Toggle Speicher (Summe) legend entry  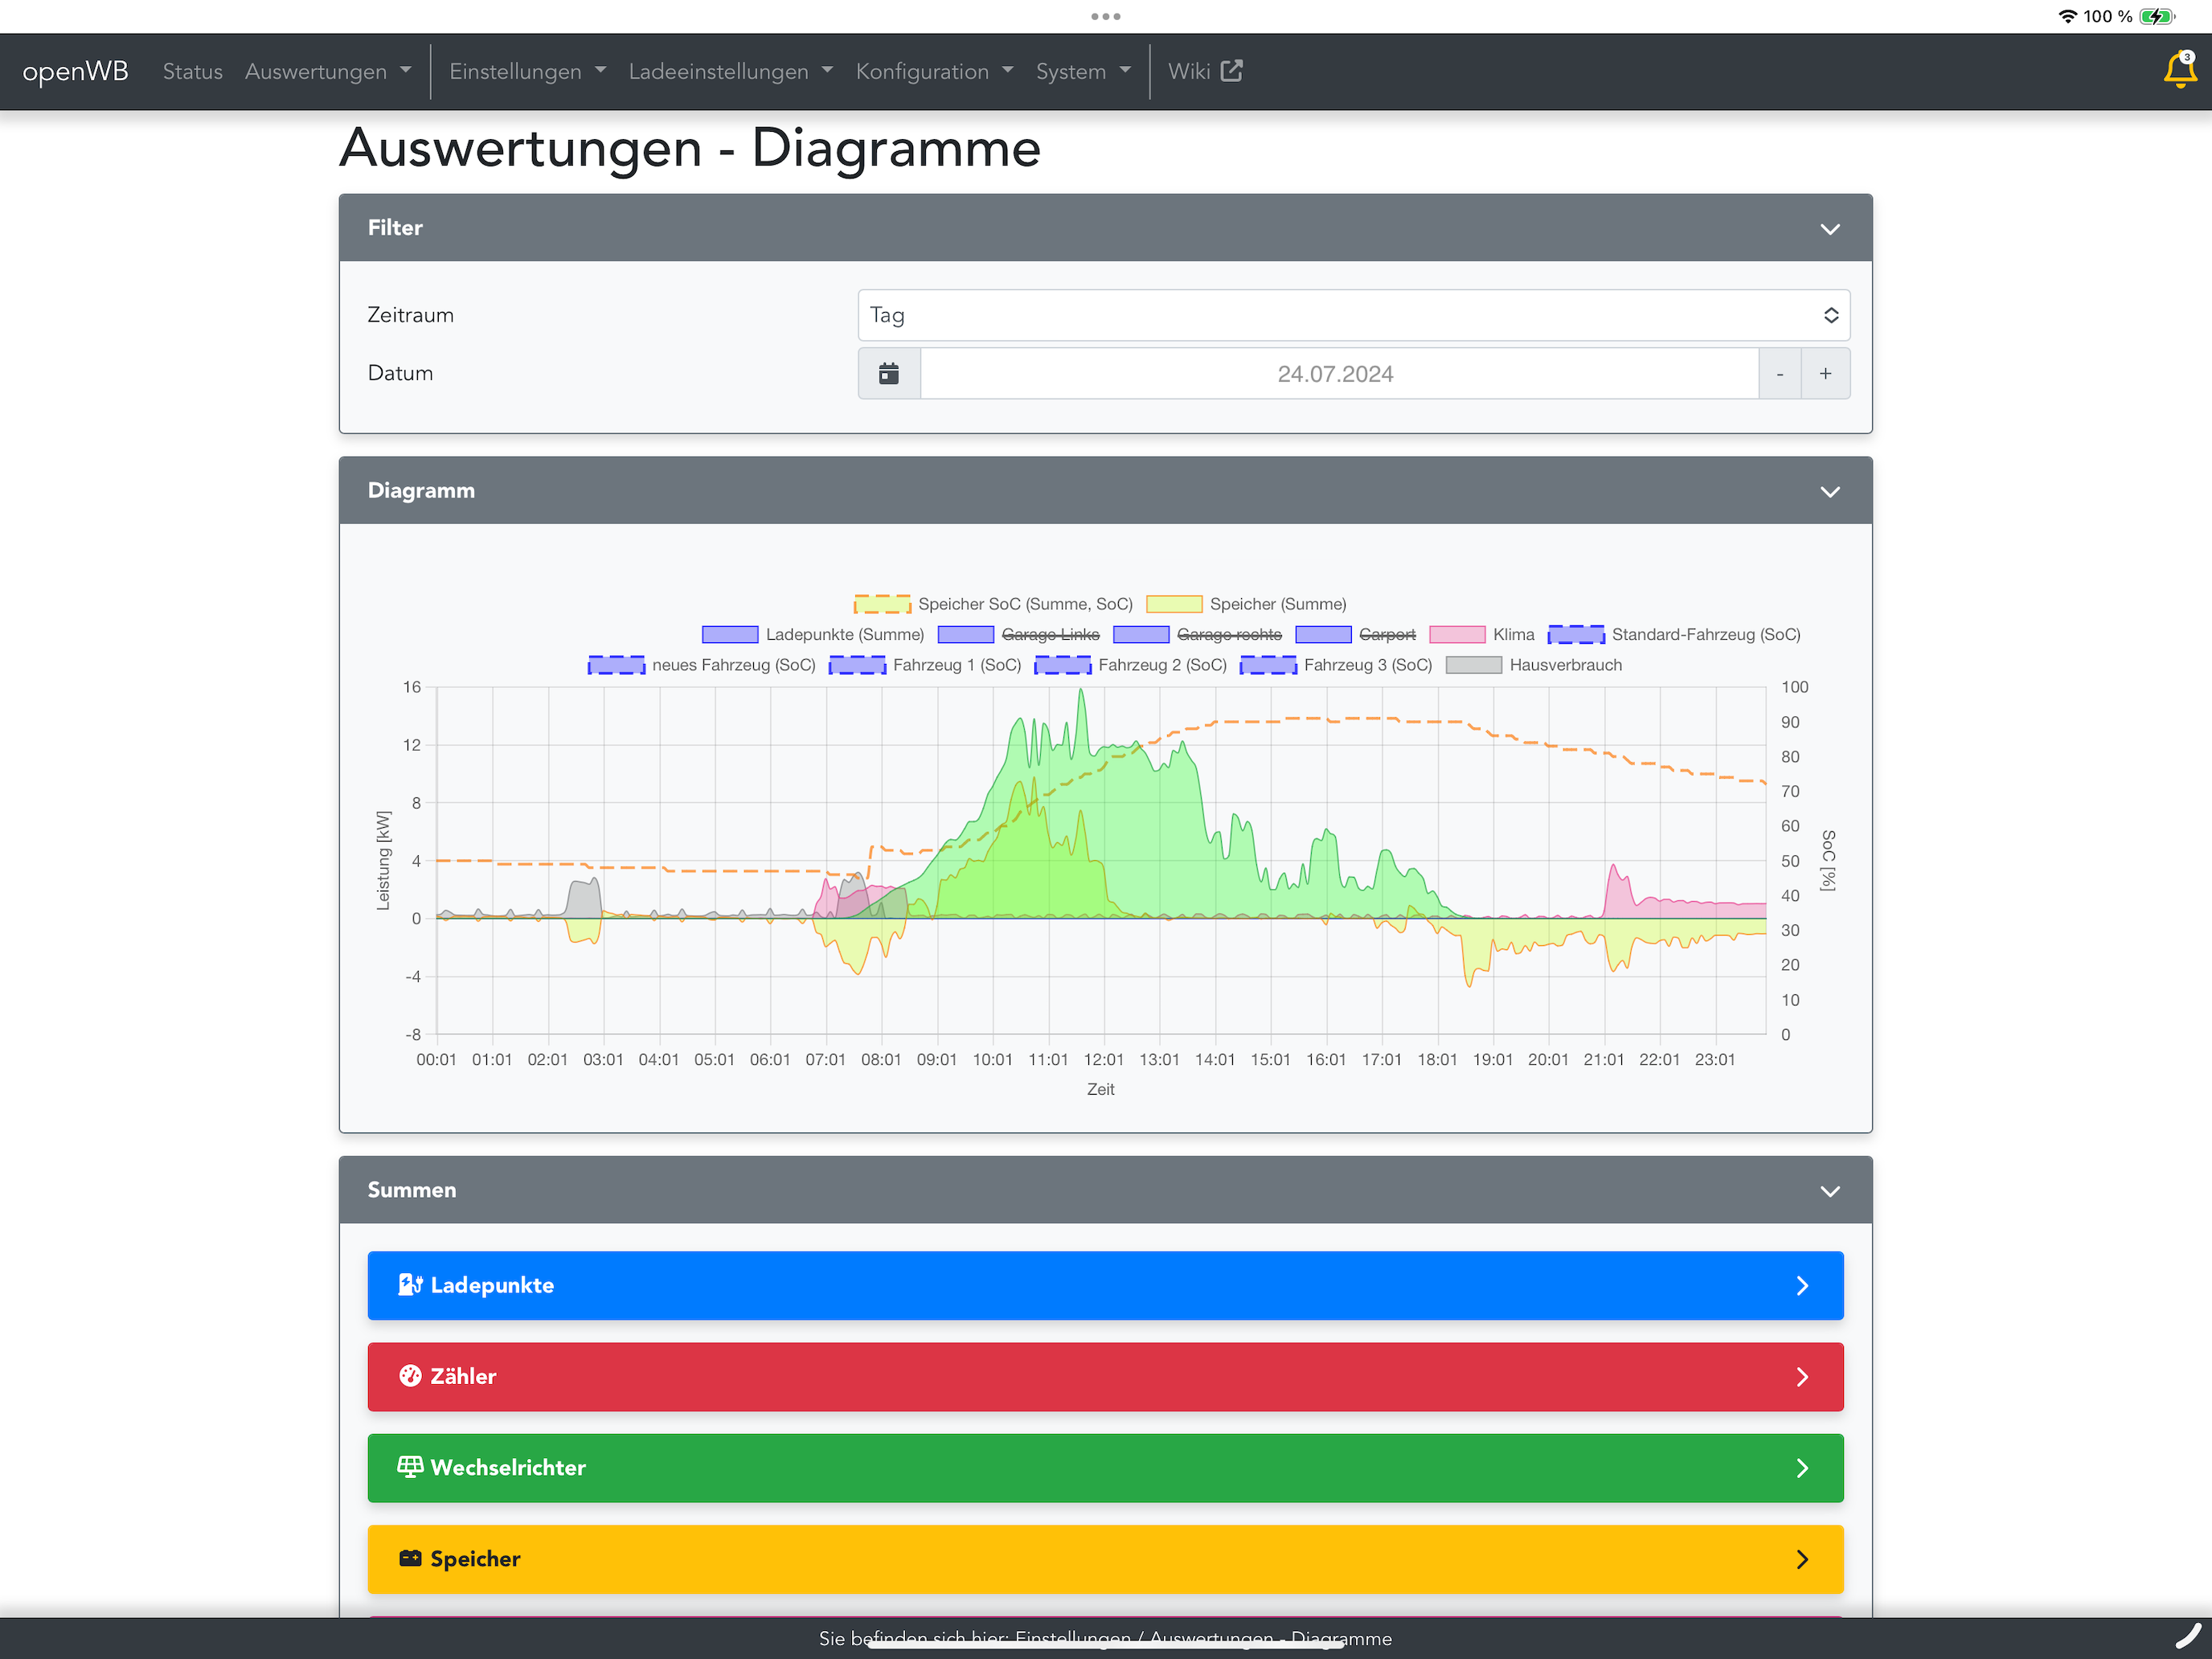click(x=1246, y=604)
